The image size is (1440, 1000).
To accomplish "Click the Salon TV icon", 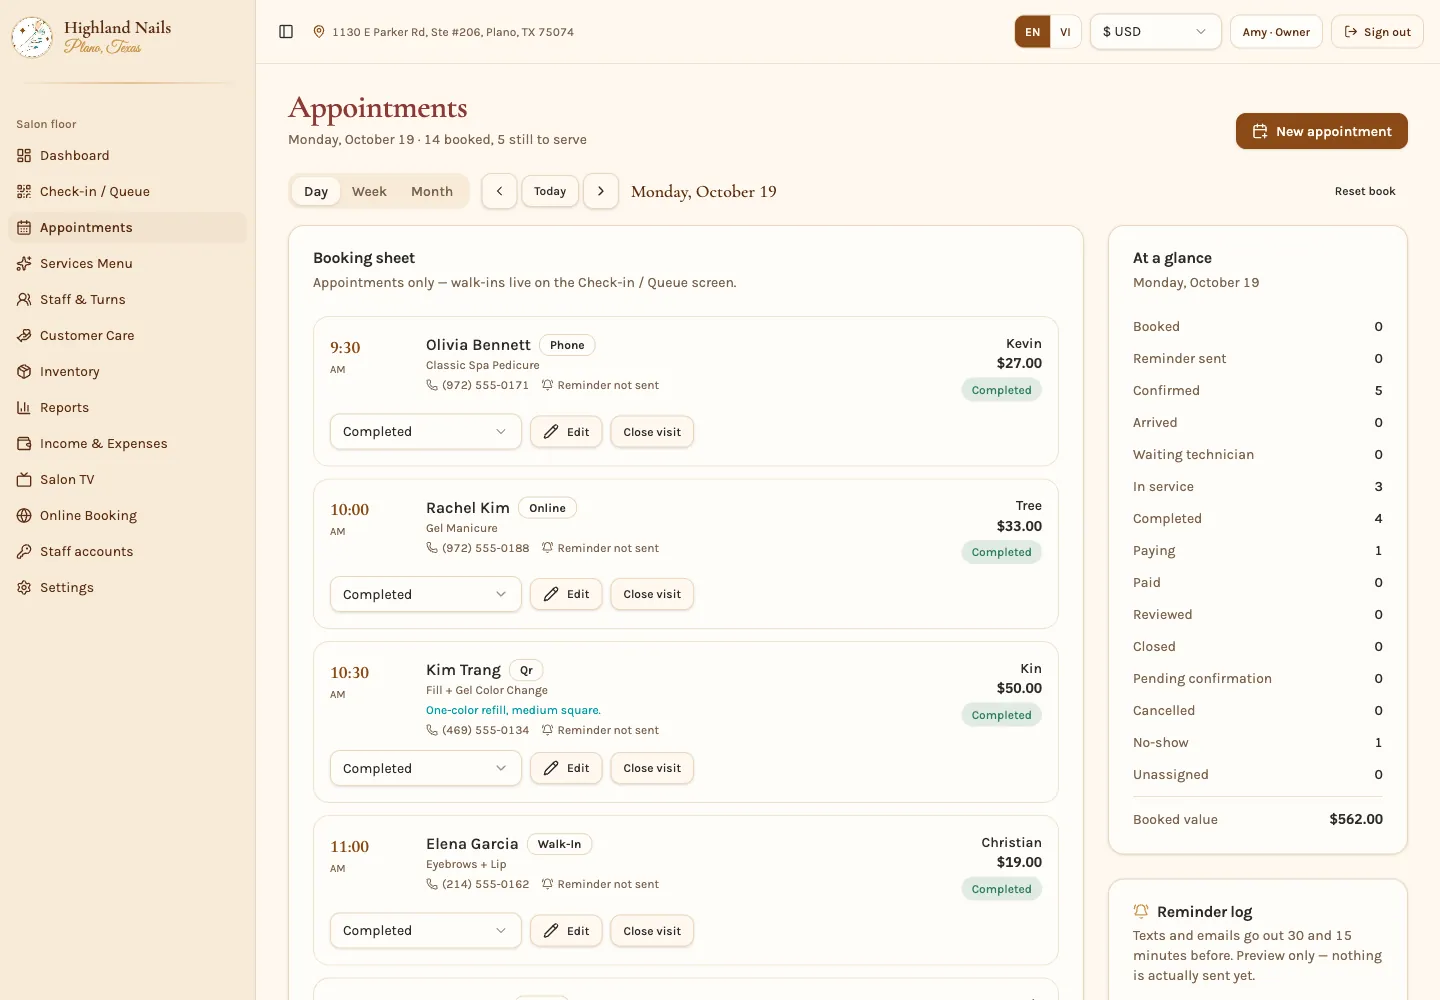I will click(x=24, y=480).
